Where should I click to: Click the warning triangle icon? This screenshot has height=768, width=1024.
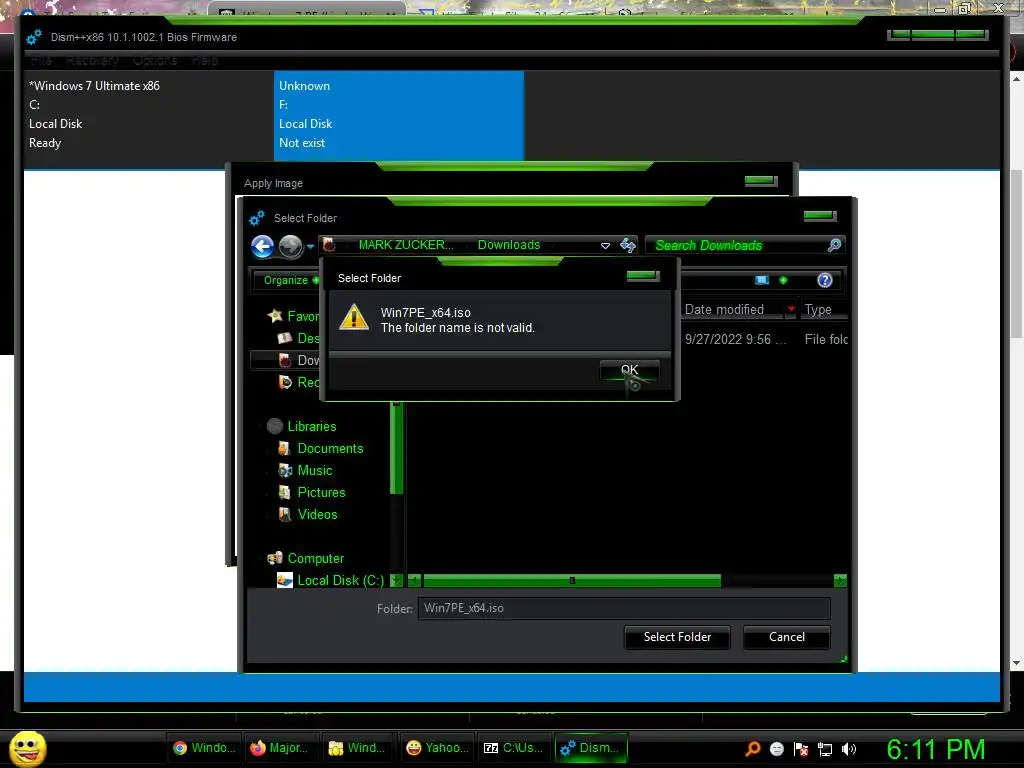355,317
